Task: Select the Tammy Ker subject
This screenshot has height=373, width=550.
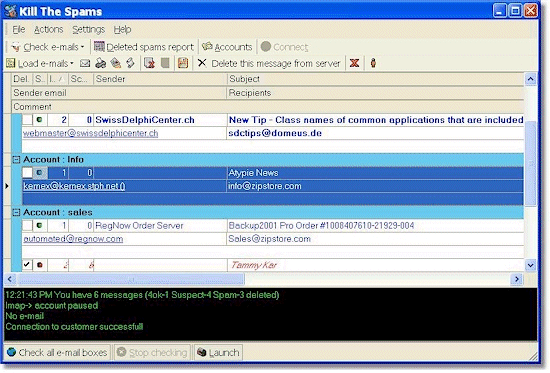Action: 254,265
